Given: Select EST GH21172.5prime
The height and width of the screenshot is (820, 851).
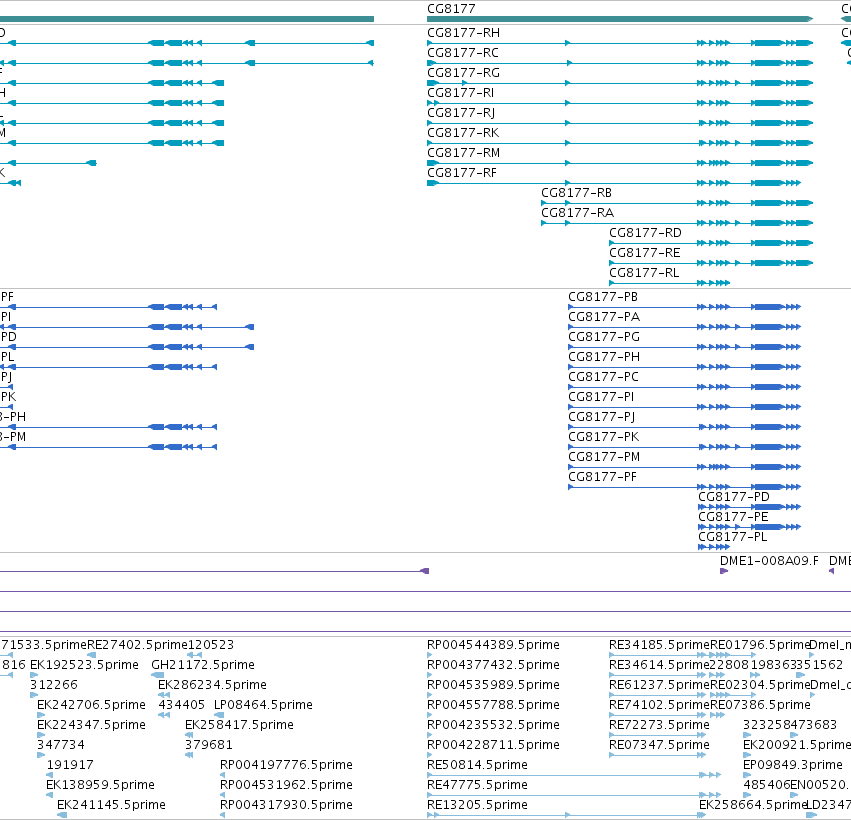Looking at the screenshot, I should (203, 665).
